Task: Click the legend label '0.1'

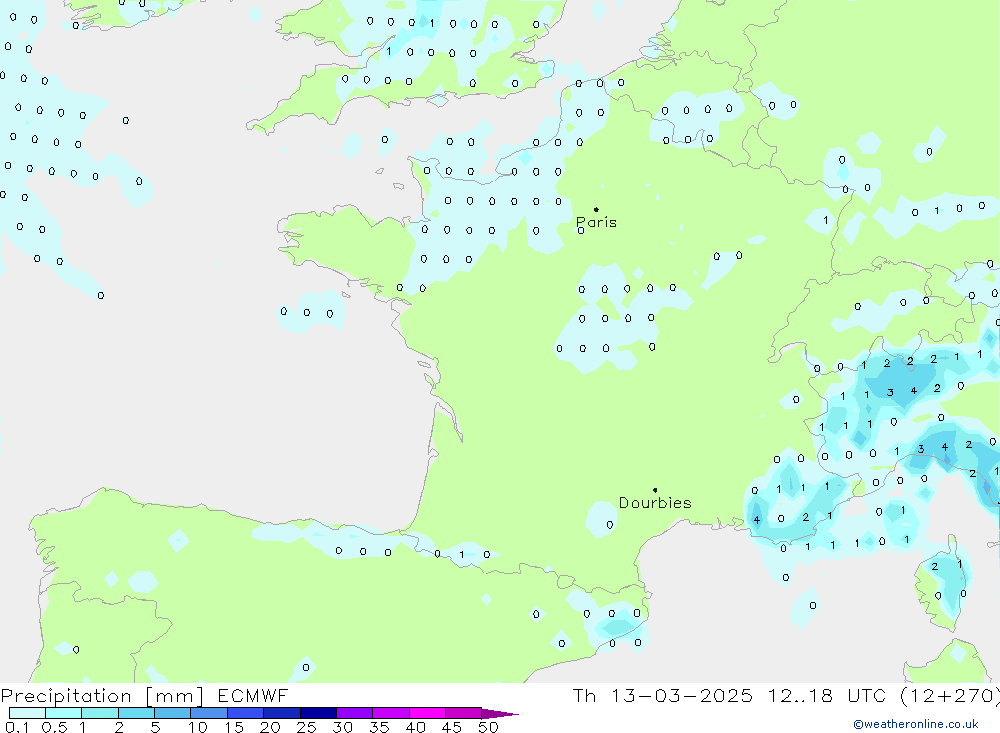Action: point(17,727)
